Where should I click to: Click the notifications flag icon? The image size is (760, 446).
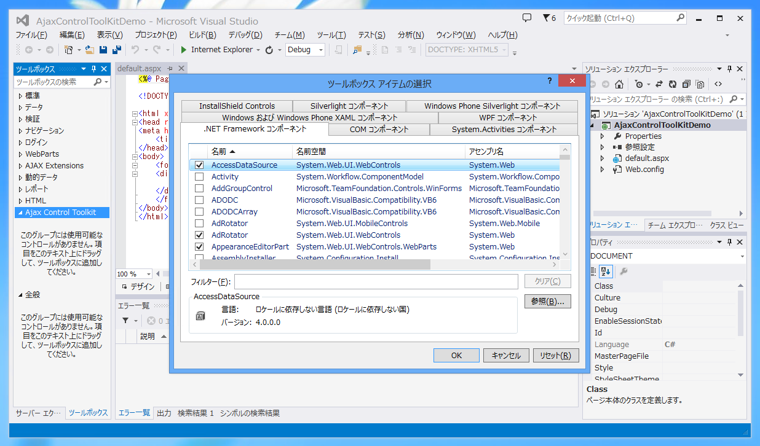pyautogui.click(x=546, y=18)
